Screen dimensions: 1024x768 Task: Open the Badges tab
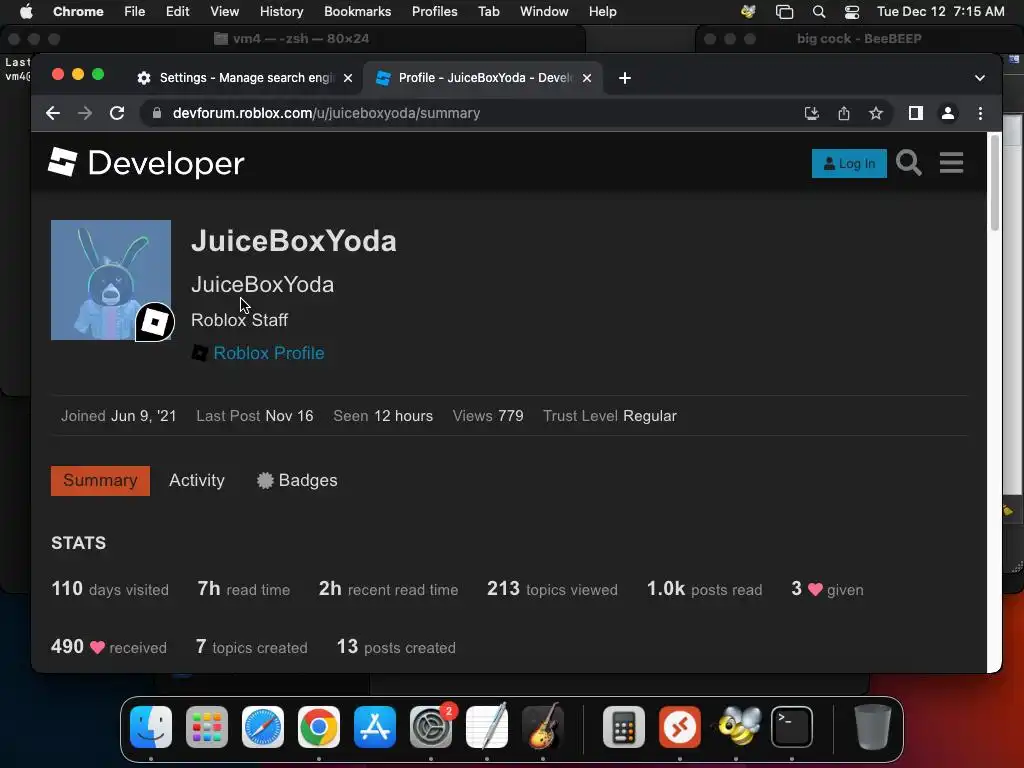[x=297, y=481]
